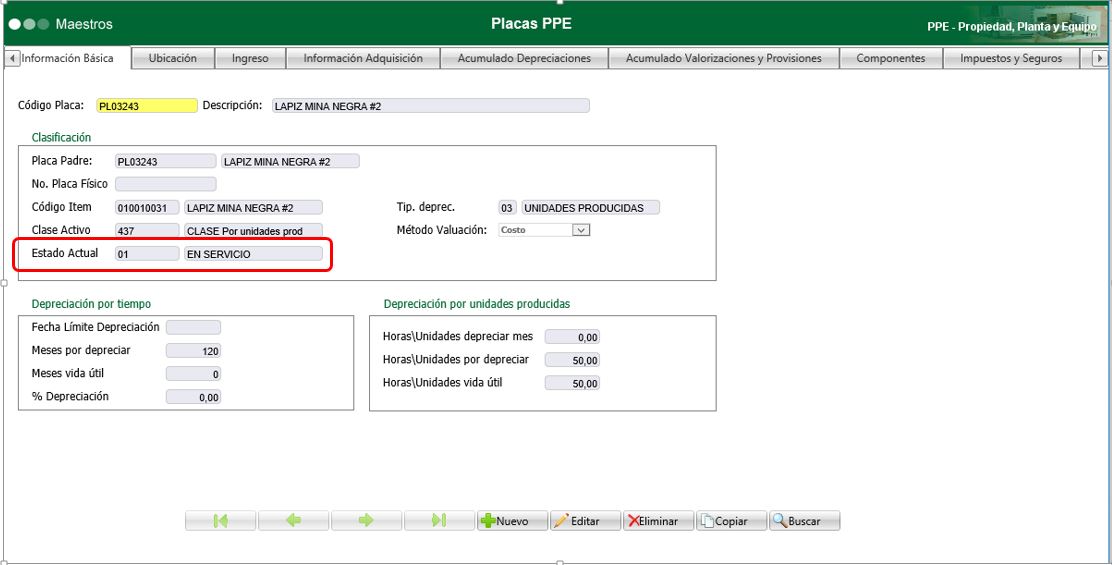Image resolution: width=1112 pixels, height=565 pixels.
Task: Open the Ingreso tab
Action: pyautogui.click(x=250, y=58)
